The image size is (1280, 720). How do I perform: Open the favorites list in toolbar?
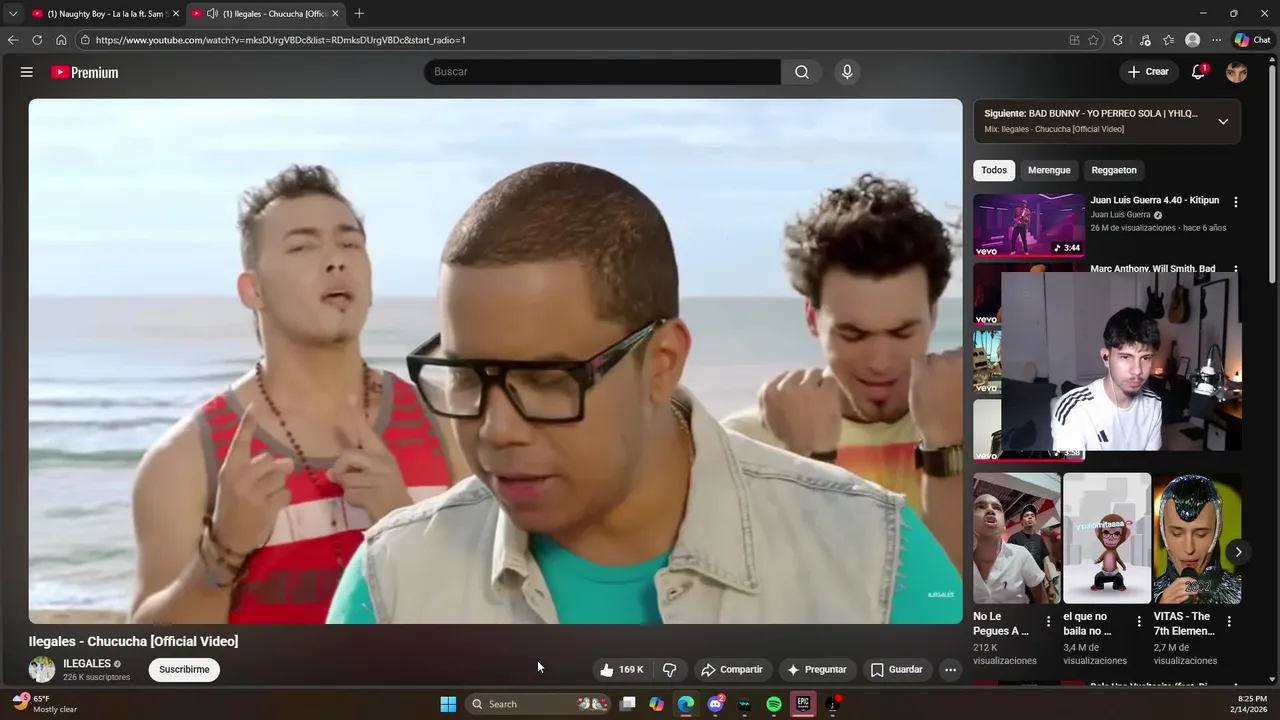(x=1168, y=40)
